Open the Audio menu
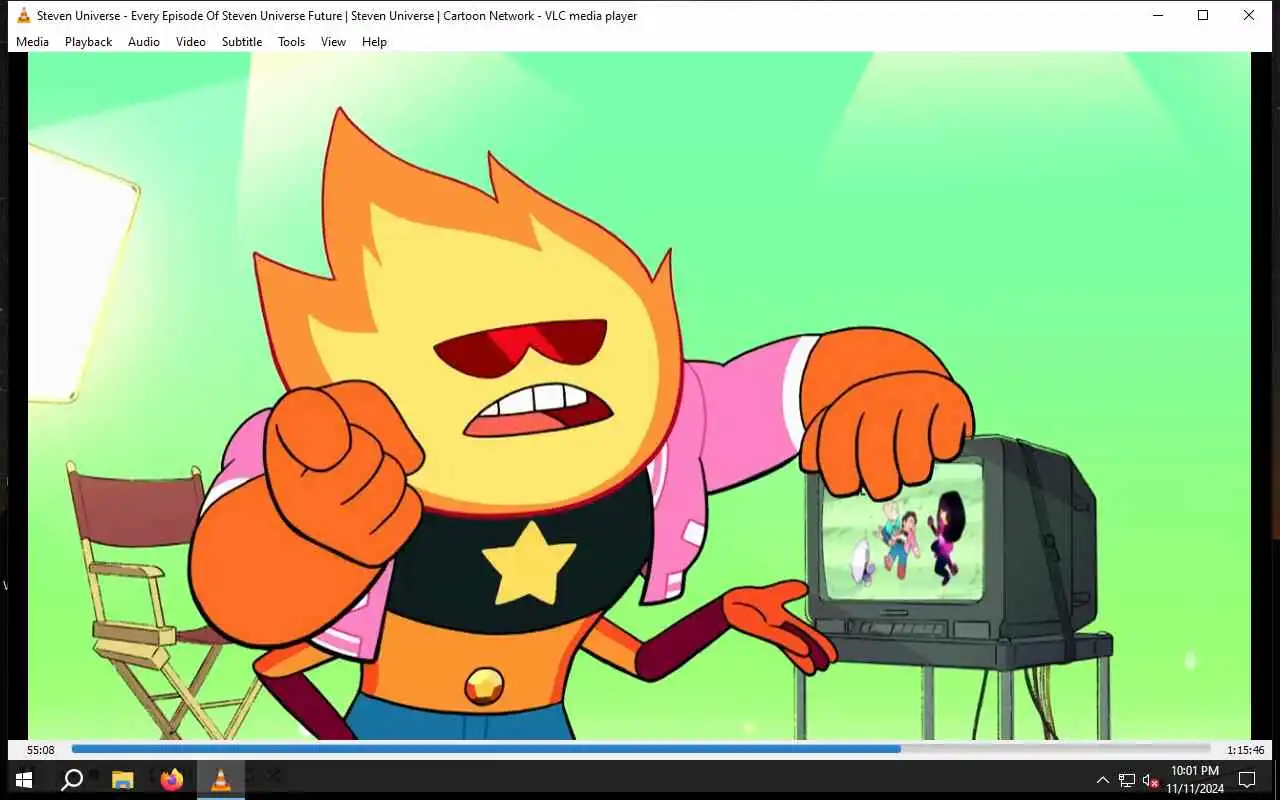The width and height of the screenshot is (1280, 800). [144, 42]
